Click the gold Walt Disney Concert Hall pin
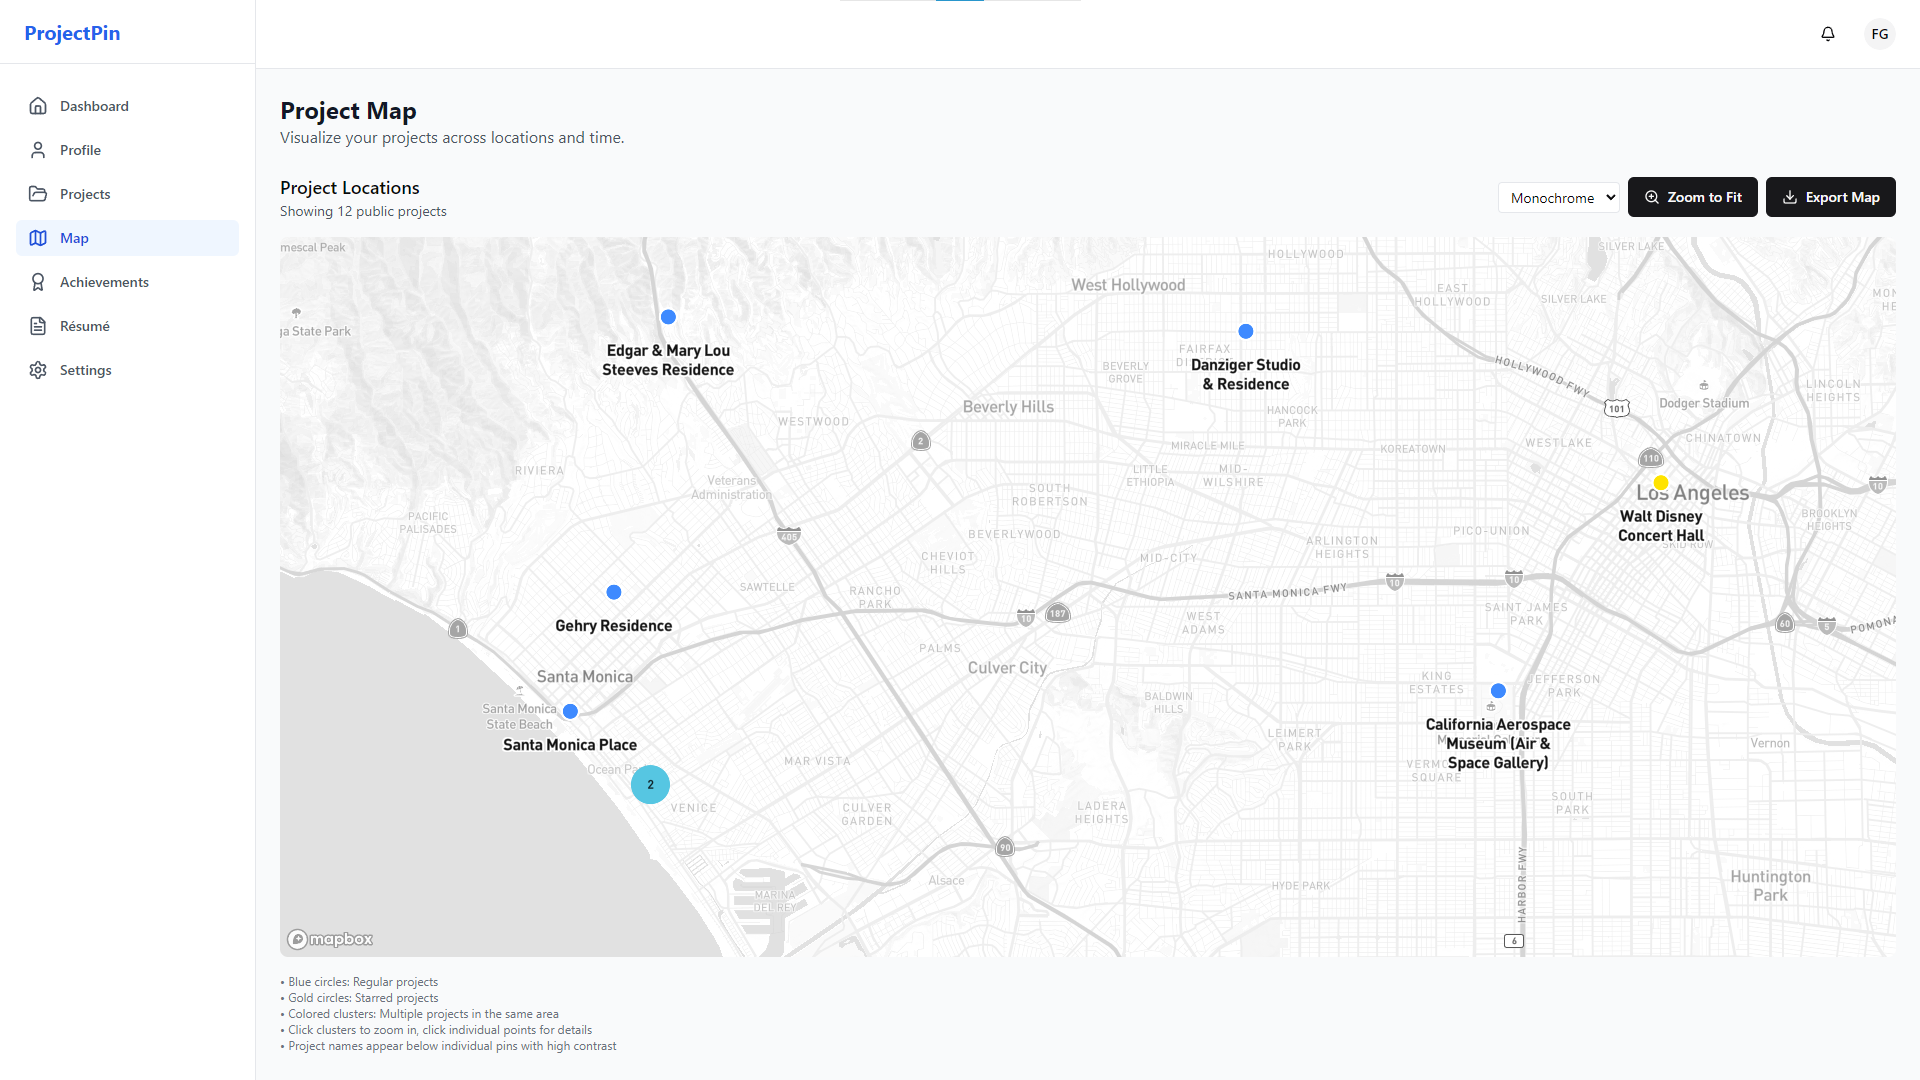This screenshot has height=1080, width=1920. pos(1661,483)
